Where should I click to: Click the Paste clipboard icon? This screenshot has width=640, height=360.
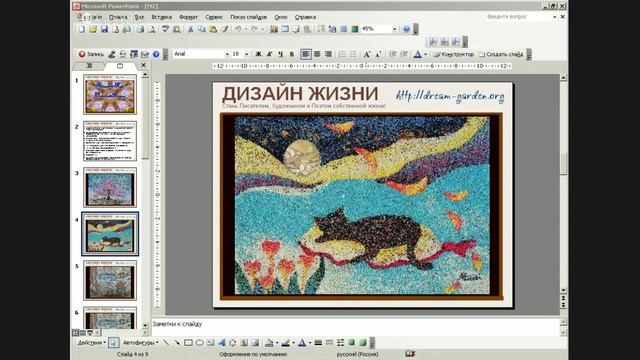pyautogui.click(x=213, y=29)
